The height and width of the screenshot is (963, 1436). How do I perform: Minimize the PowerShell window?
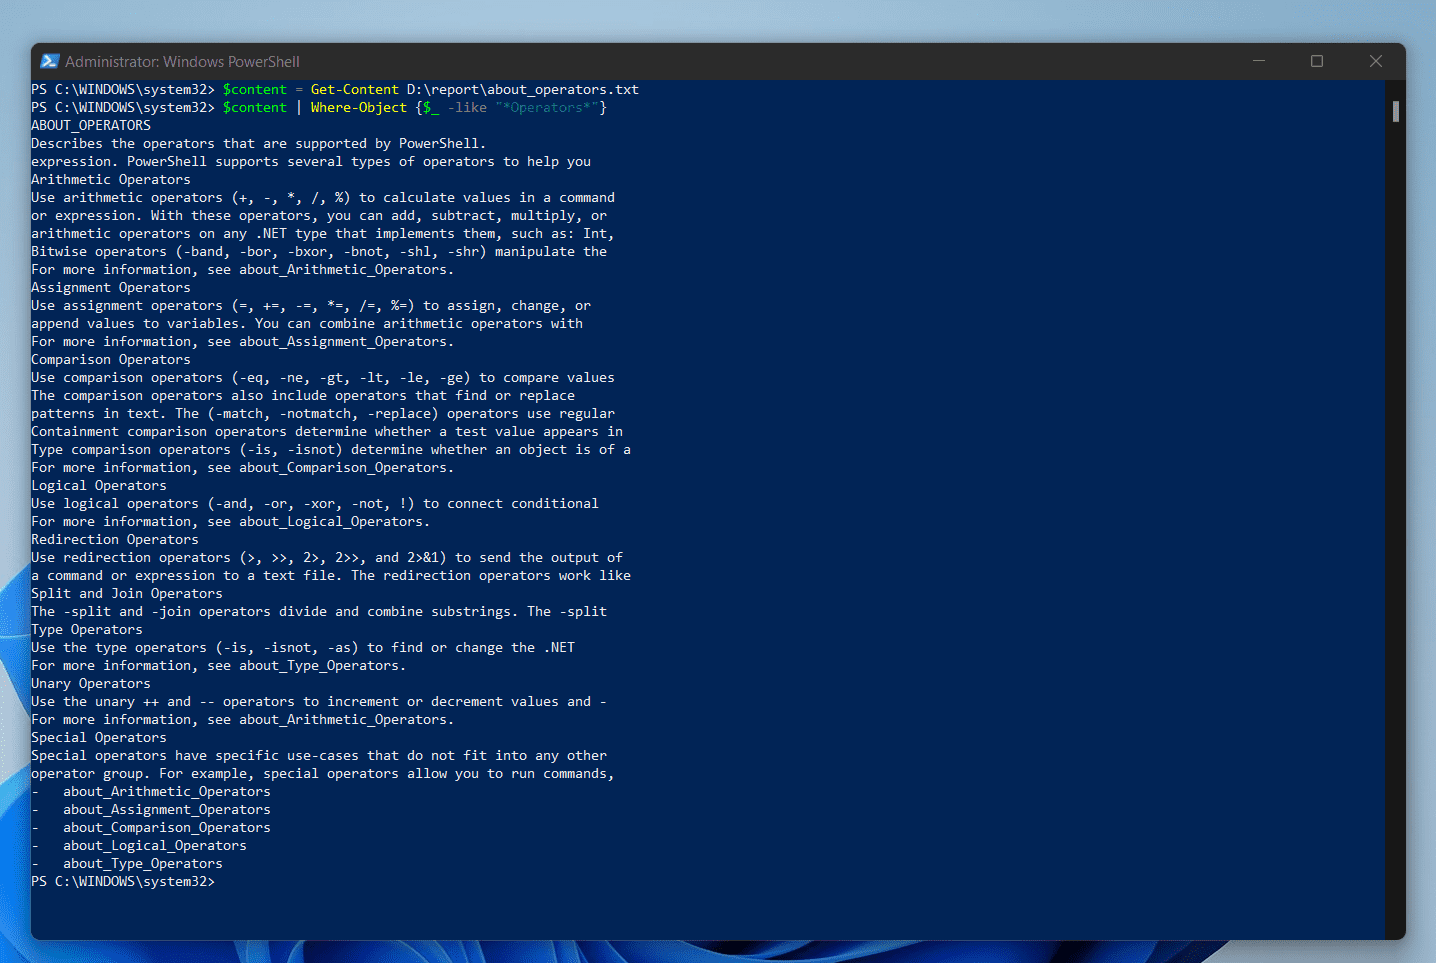(x=1259, y=61)
